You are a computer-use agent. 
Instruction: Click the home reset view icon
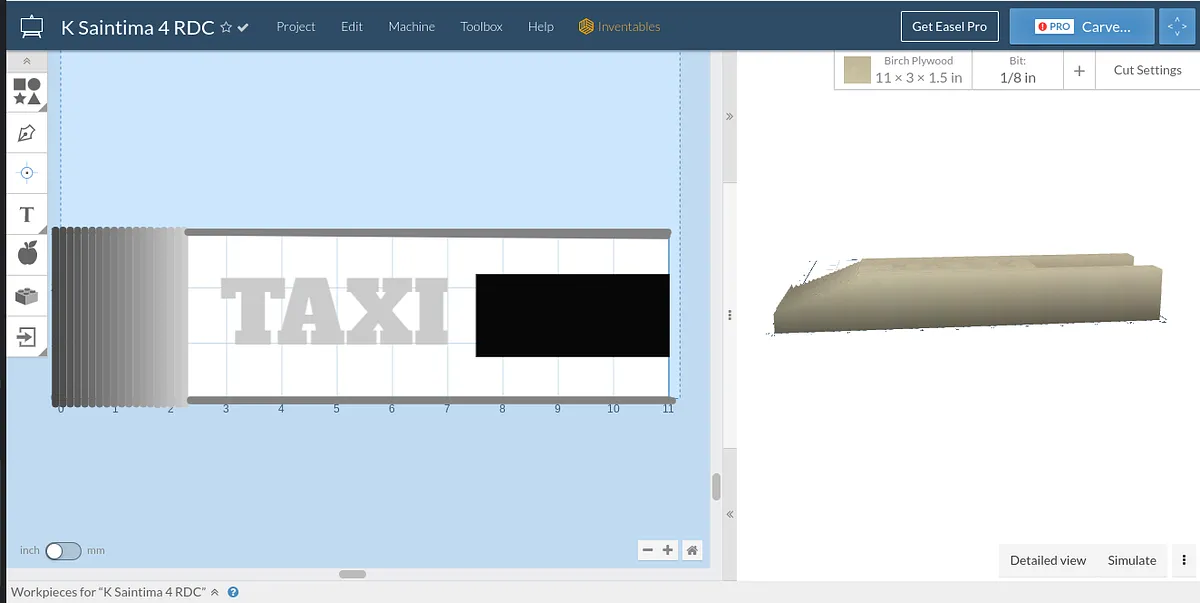coord(692,550)
